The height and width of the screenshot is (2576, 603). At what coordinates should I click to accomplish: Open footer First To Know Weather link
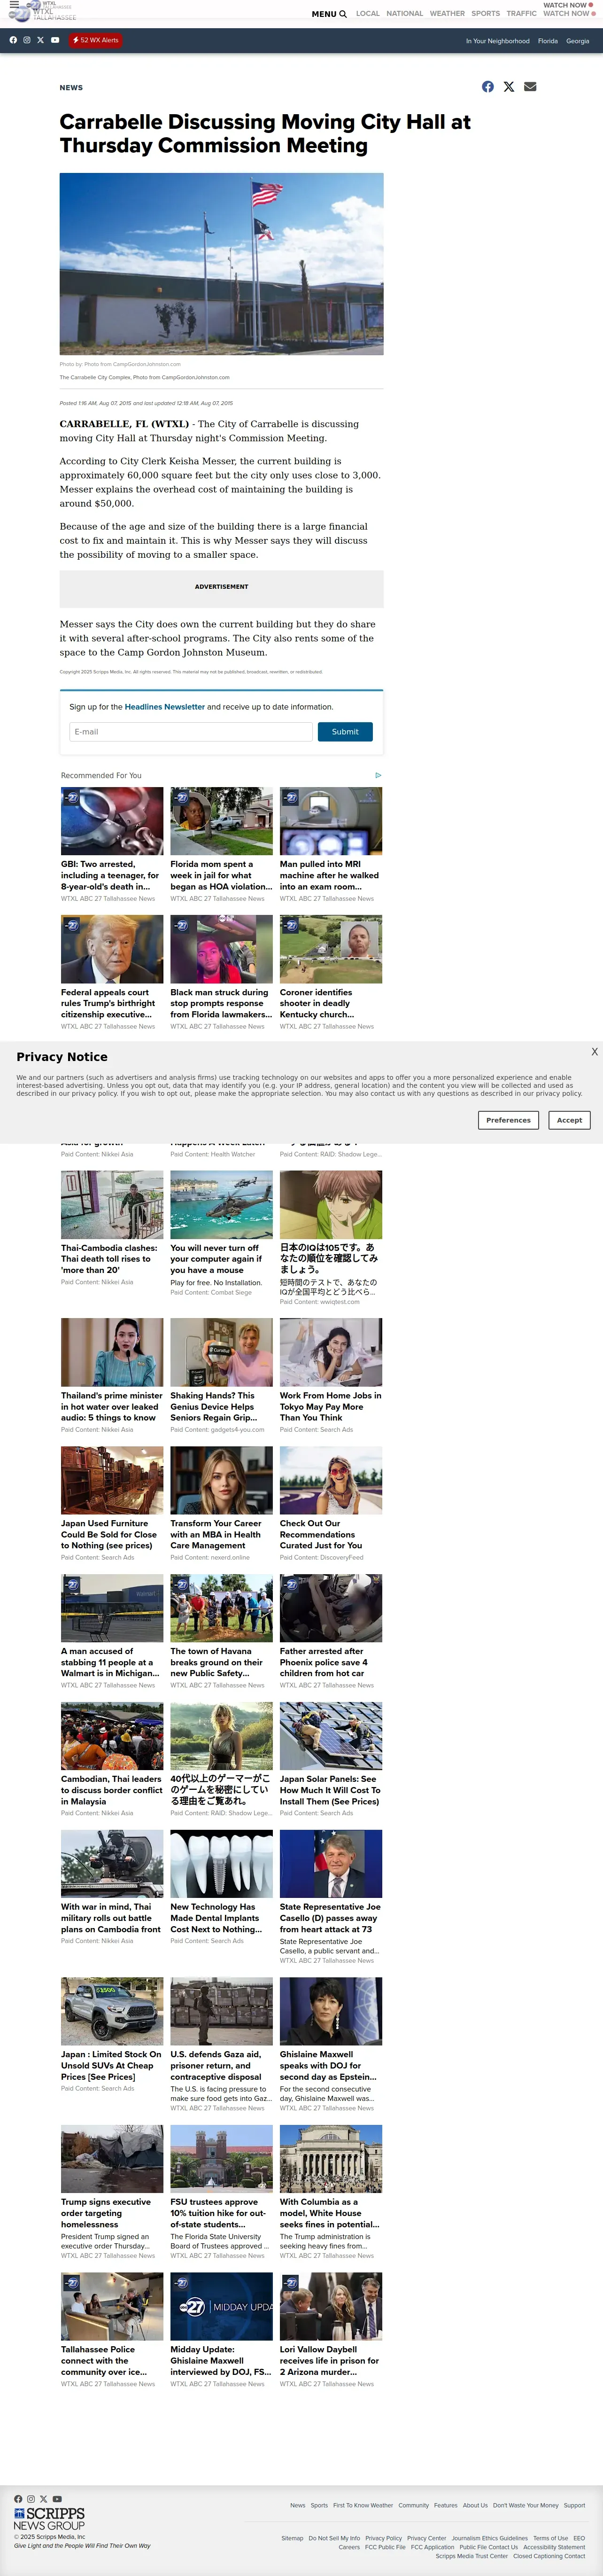363,2505
